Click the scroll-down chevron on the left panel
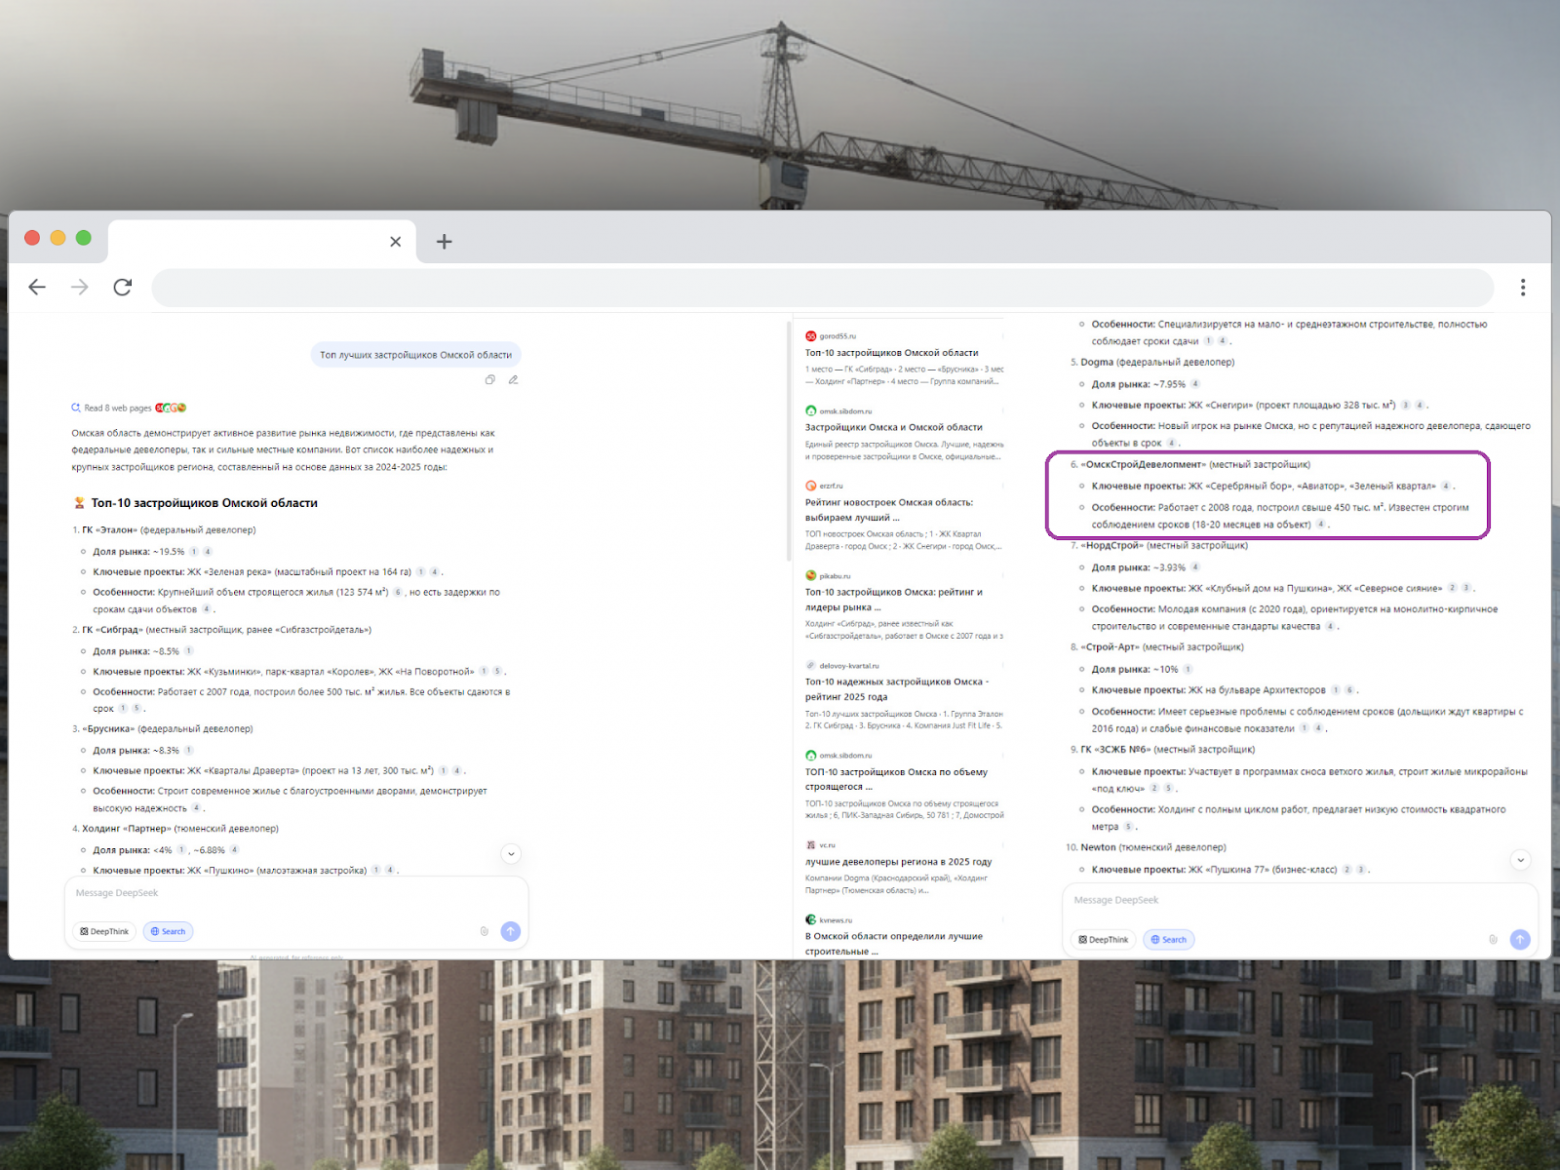 [x=511, y=853]
